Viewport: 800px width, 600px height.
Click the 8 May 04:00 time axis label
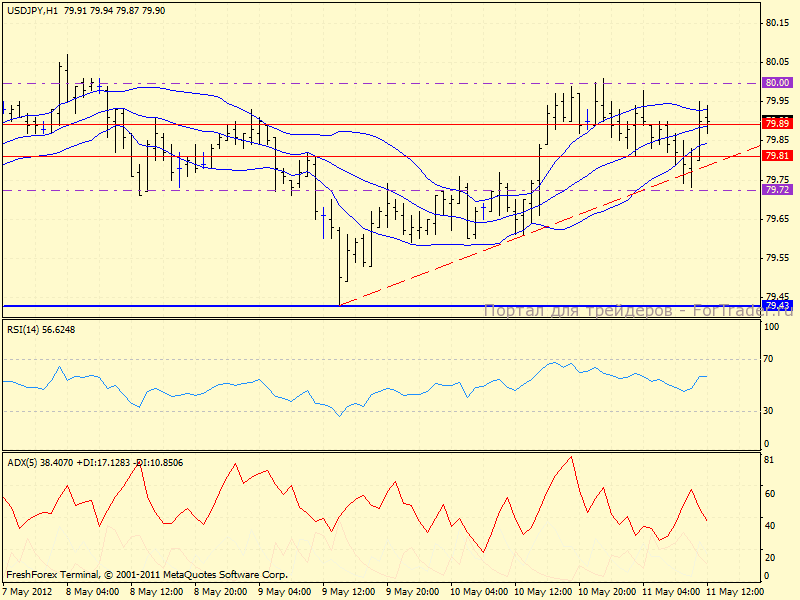93,591
